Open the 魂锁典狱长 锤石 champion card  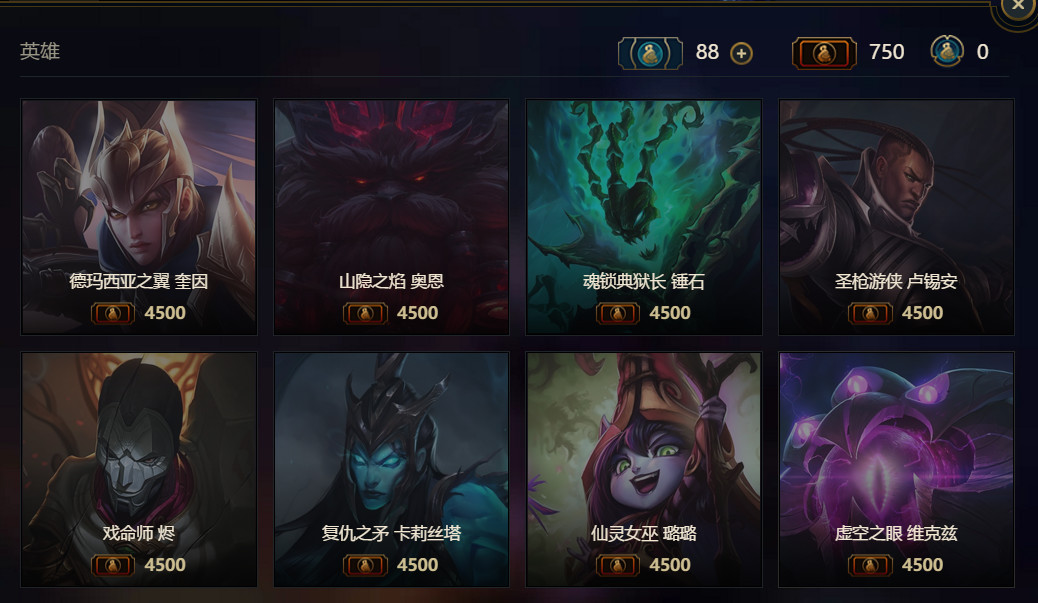[x=643, y=217]
